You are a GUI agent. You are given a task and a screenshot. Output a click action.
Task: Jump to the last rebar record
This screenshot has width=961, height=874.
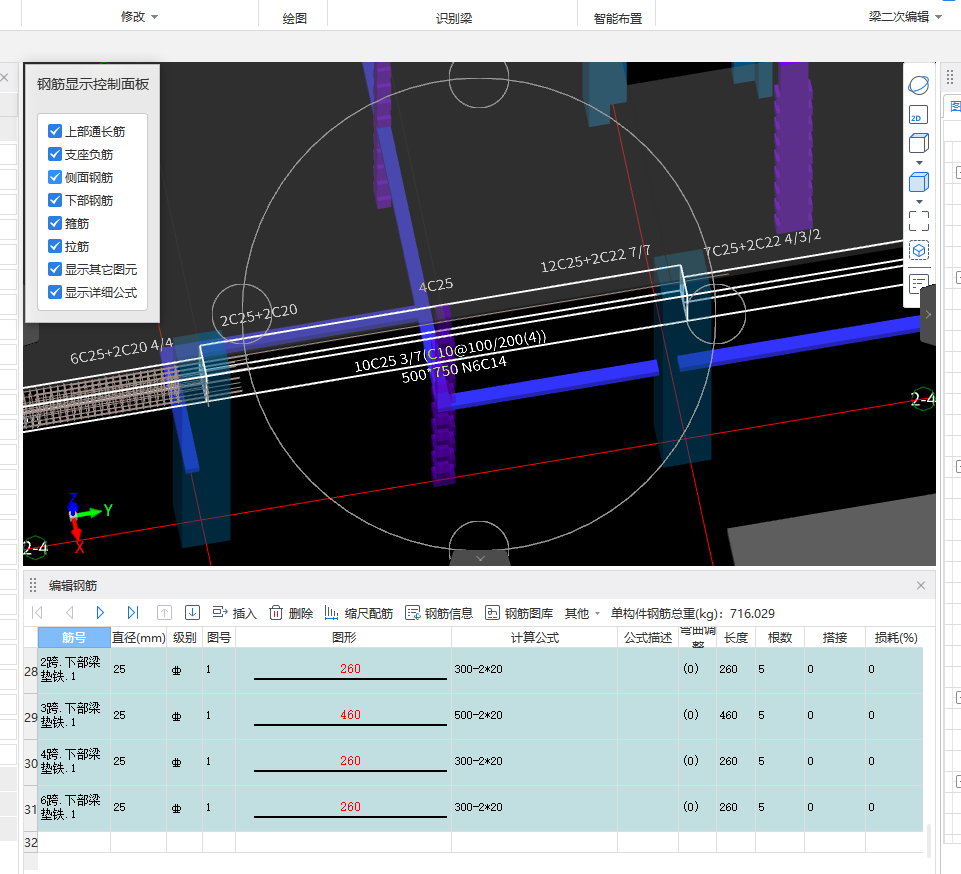[132, 612]
